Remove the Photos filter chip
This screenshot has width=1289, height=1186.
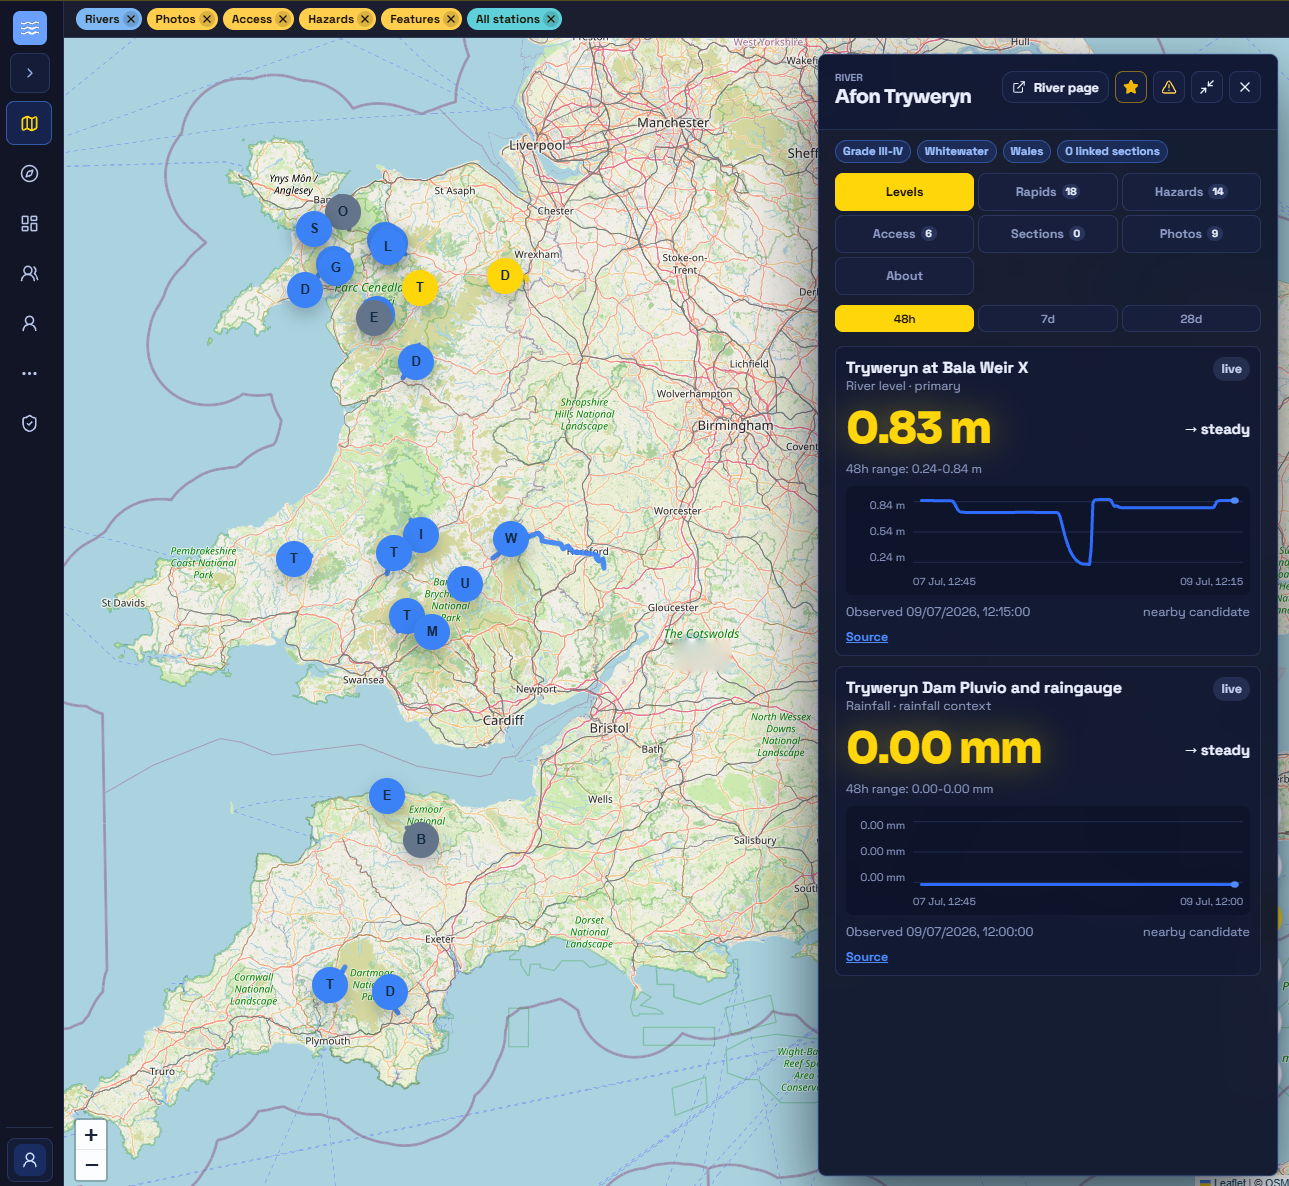207,19
